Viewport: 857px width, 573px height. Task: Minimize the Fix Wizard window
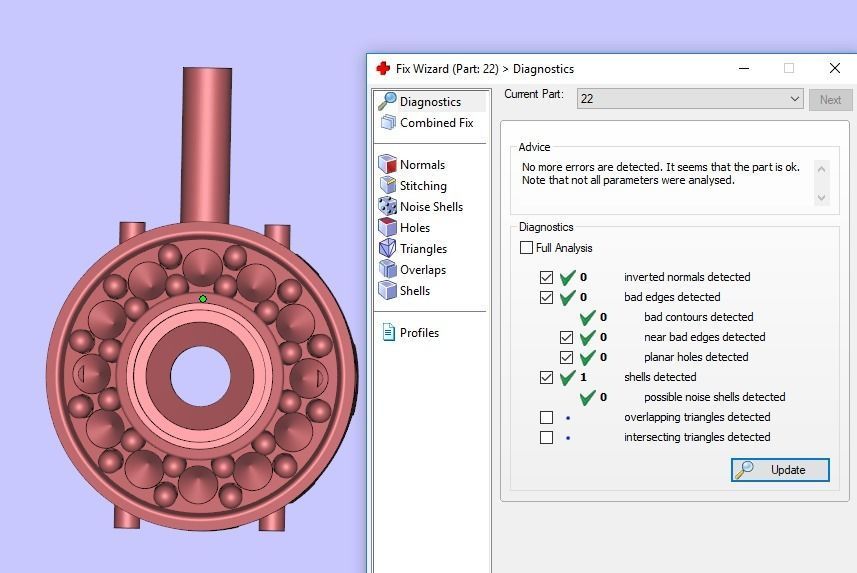[744, 68]
